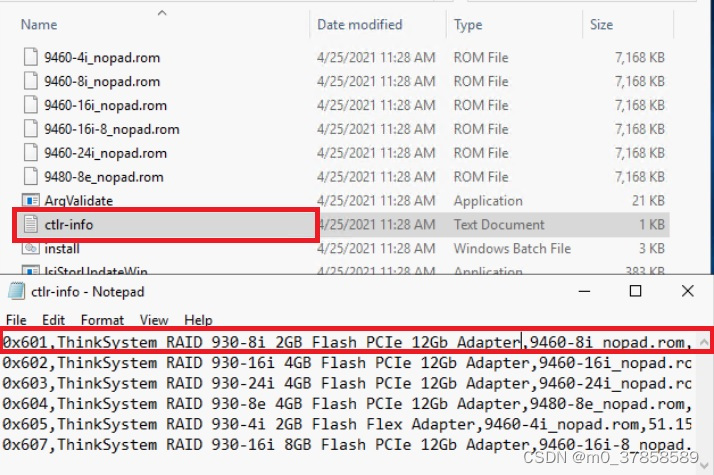This screenshot has height=475, width=714.
Task: Click Notepad scrollbar up arrow
Action: pyautogui.click(x=704, y=341)
